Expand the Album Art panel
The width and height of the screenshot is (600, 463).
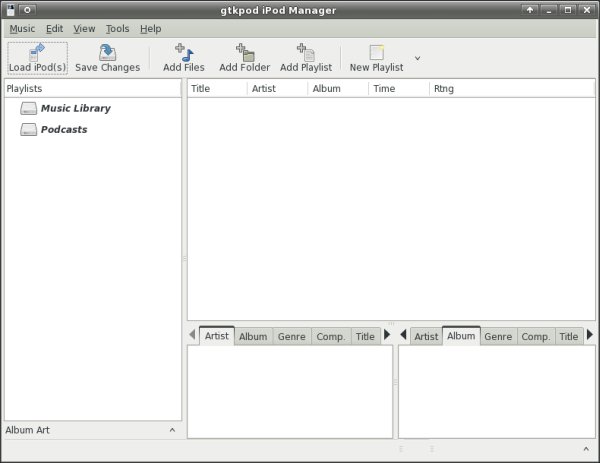click(x=172, y=430)
